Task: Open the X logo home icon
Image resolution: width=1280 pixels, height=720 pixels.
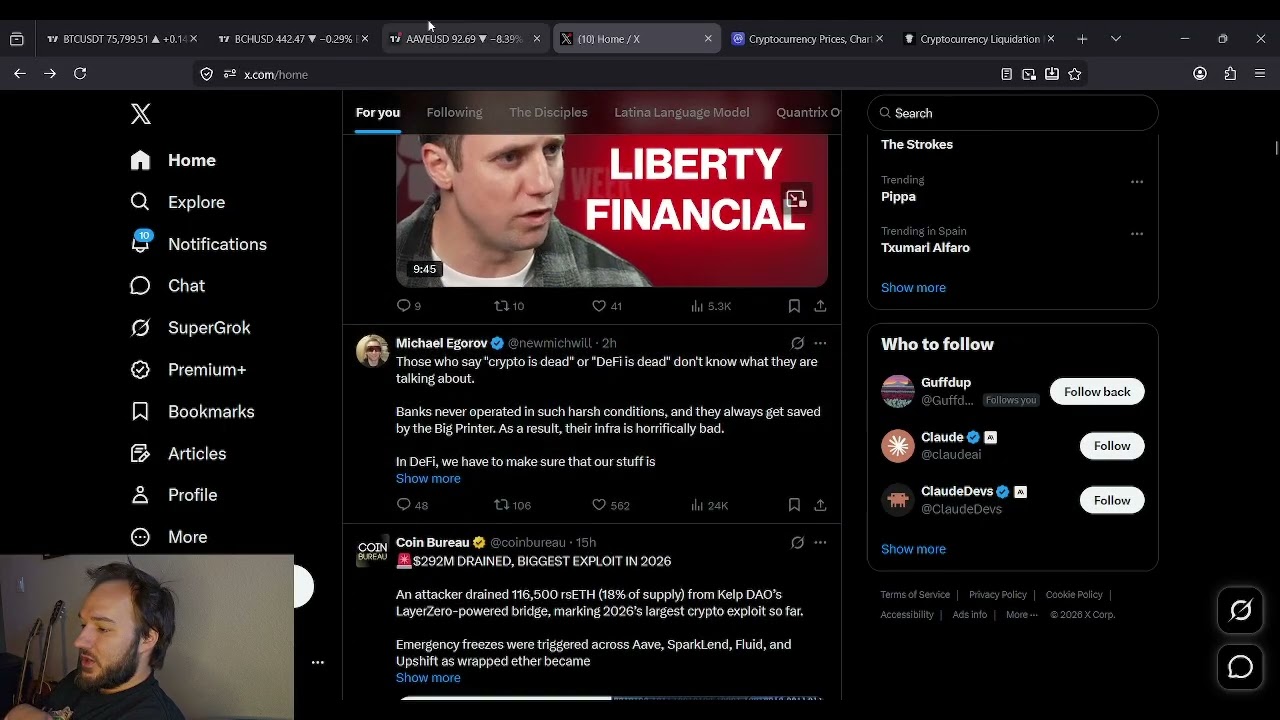Action: (x=141, y=114)
